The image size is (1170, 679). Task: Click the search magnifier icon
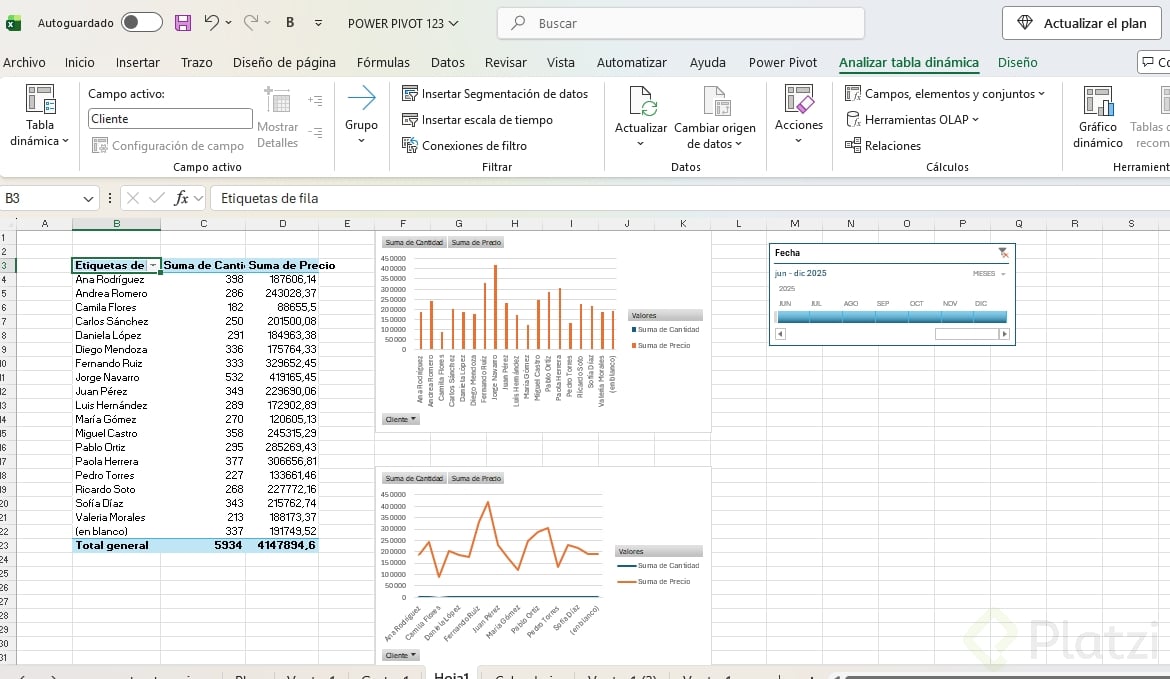coord(518,23)
